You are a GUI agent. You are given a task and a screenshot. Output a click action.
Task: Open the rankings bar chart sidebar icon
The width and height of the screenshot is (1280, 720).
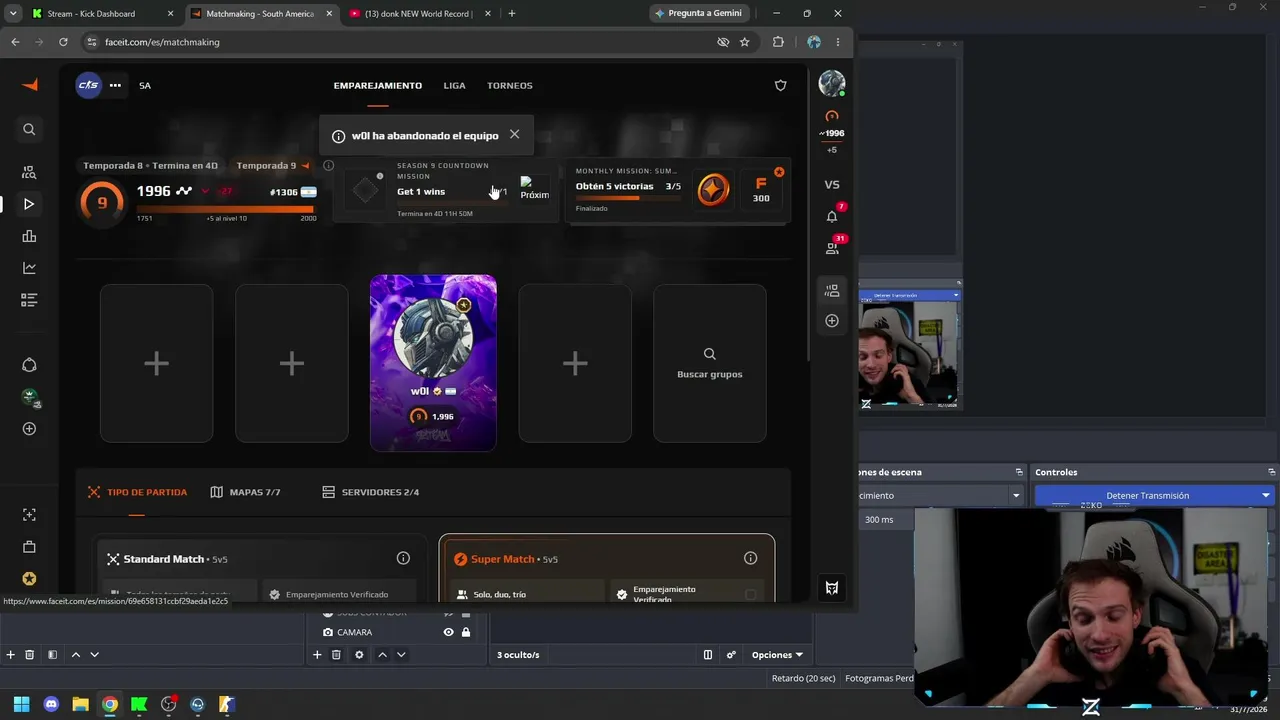point(29,236)
